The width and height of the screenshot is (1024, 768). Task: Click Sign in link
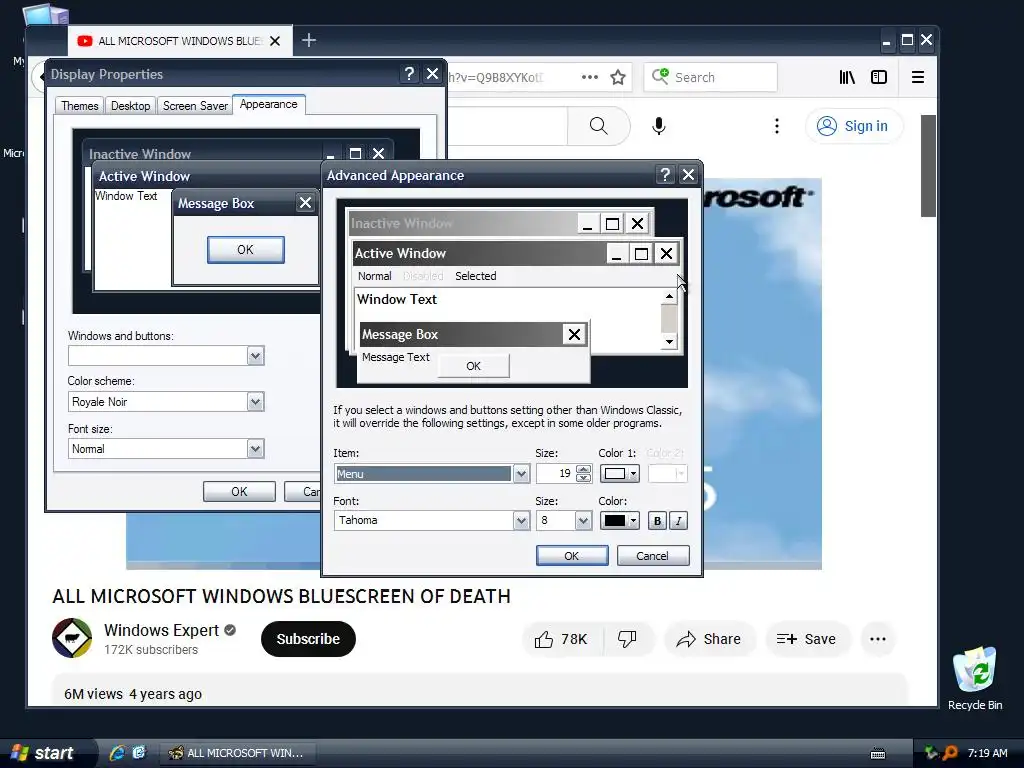pos(854,126)
